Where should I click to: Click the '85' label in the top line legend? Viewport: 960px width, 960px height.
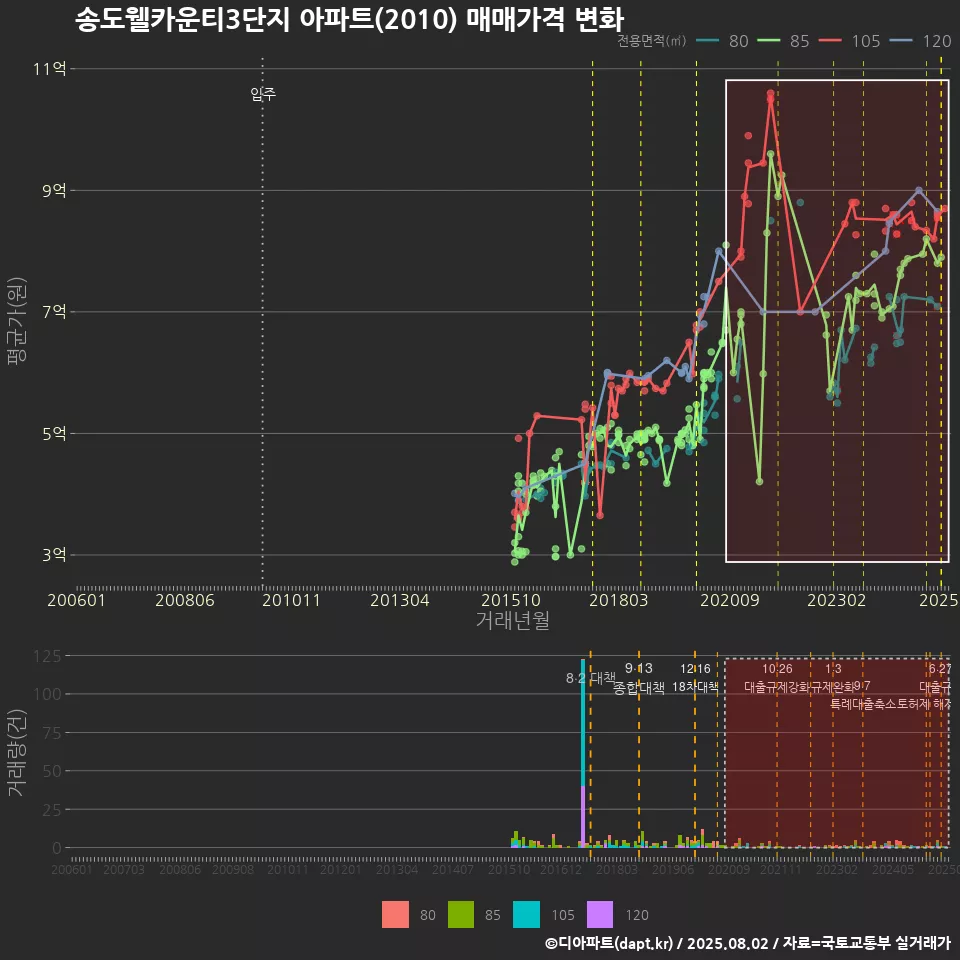800,41
